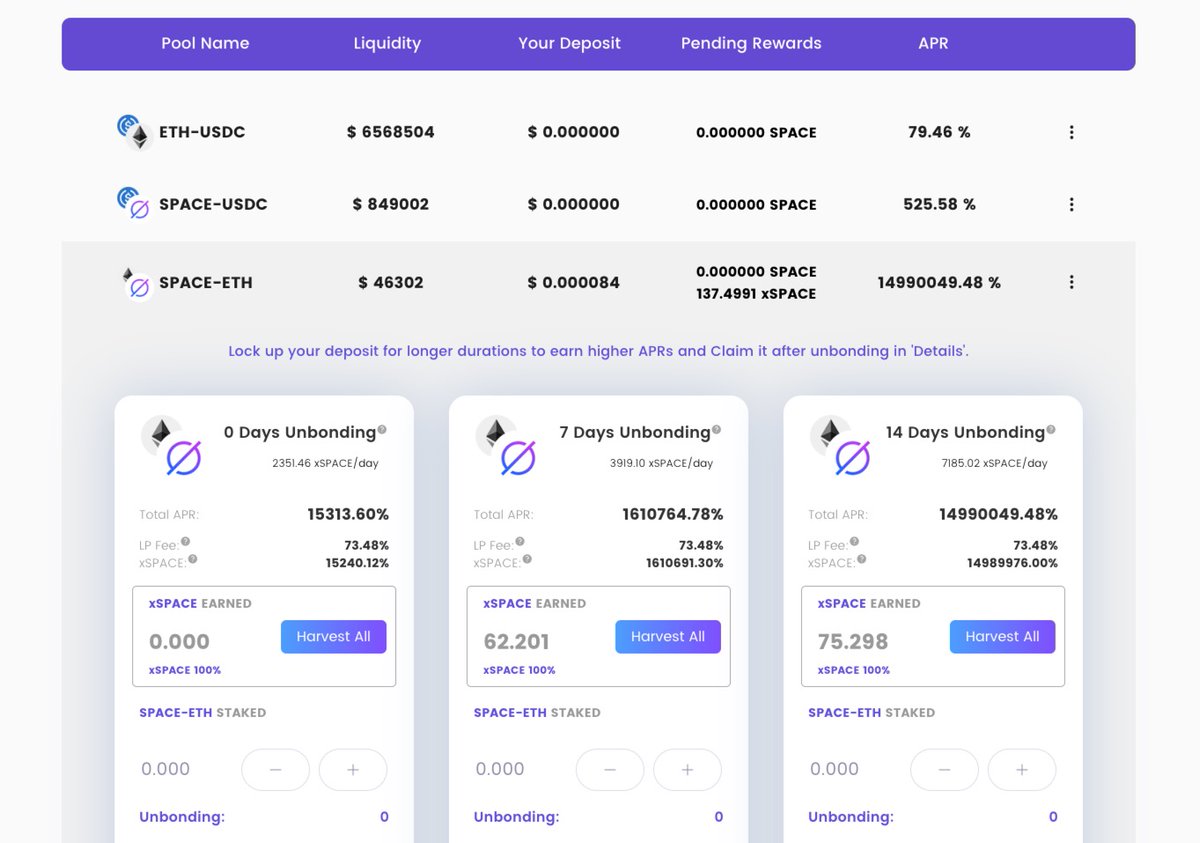Screen dimensions: 1200x843
Task: Harvest All in the 14 Days Unbonding card
Action: (1002, 637)
